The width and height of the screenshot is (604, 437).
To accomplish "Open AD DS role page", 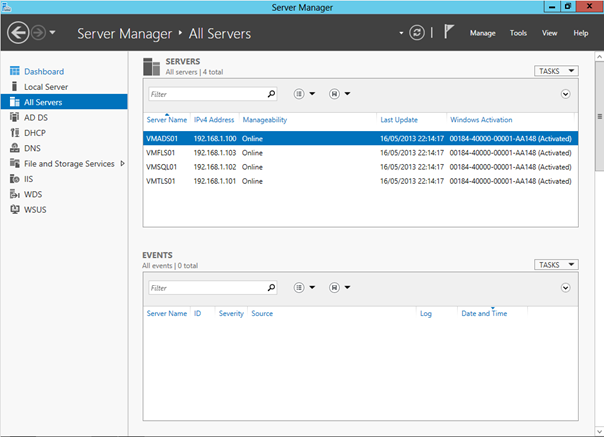I will click(x=36, y=118).
